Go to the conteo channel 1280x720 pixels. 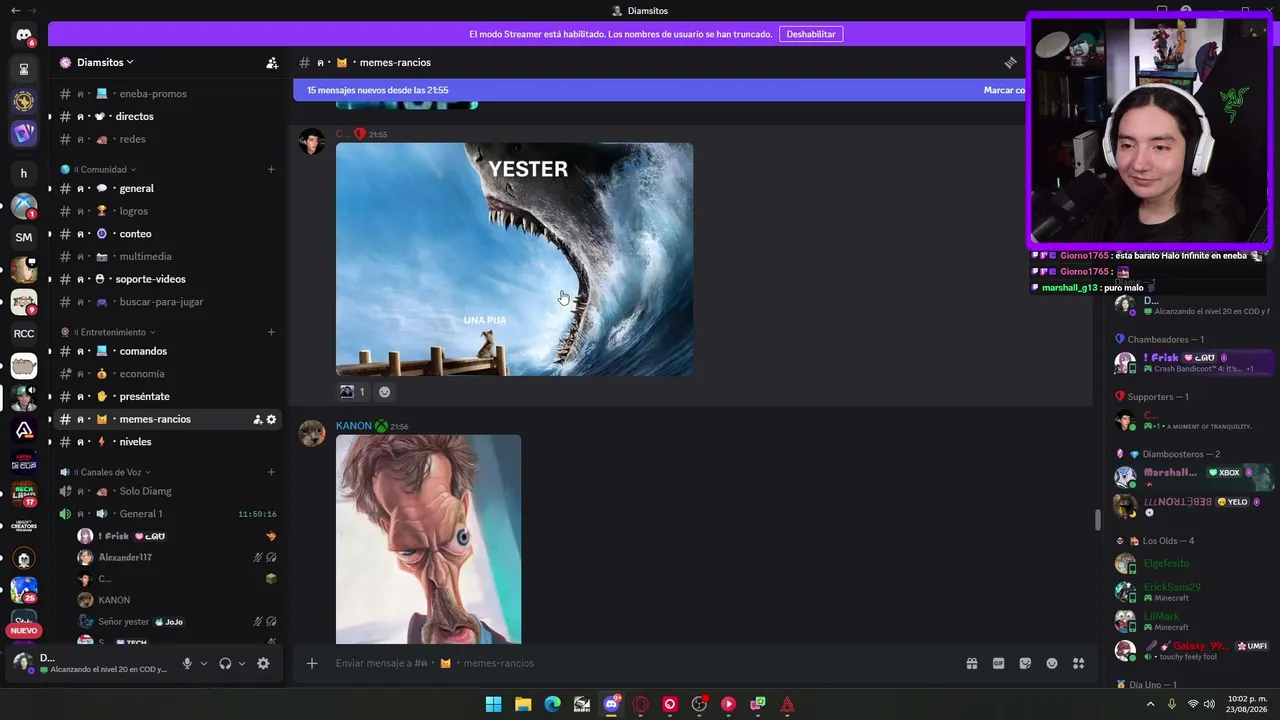(x=168, y=234)
